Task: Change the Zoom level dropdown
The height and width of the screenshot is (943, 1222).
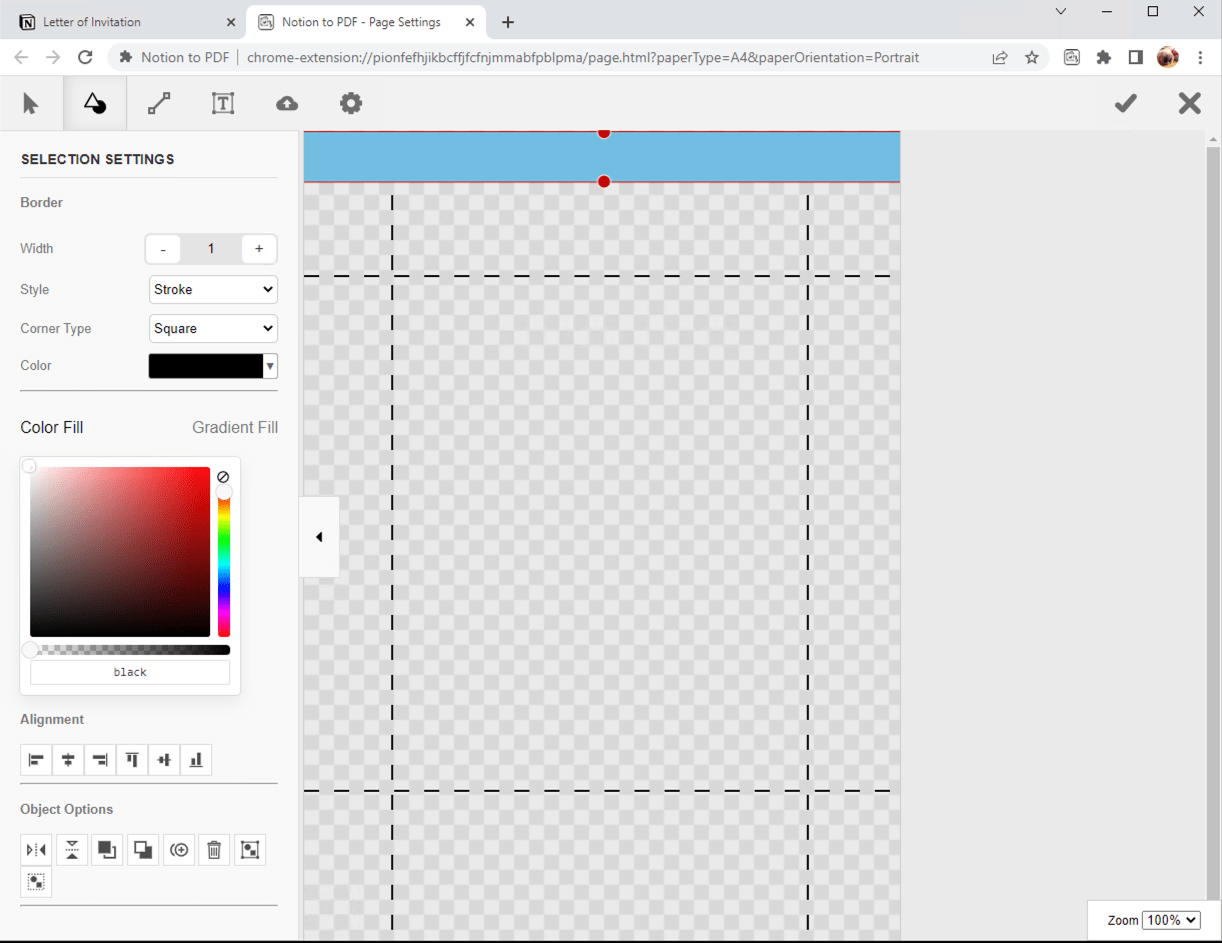Action: point(1171,920)
